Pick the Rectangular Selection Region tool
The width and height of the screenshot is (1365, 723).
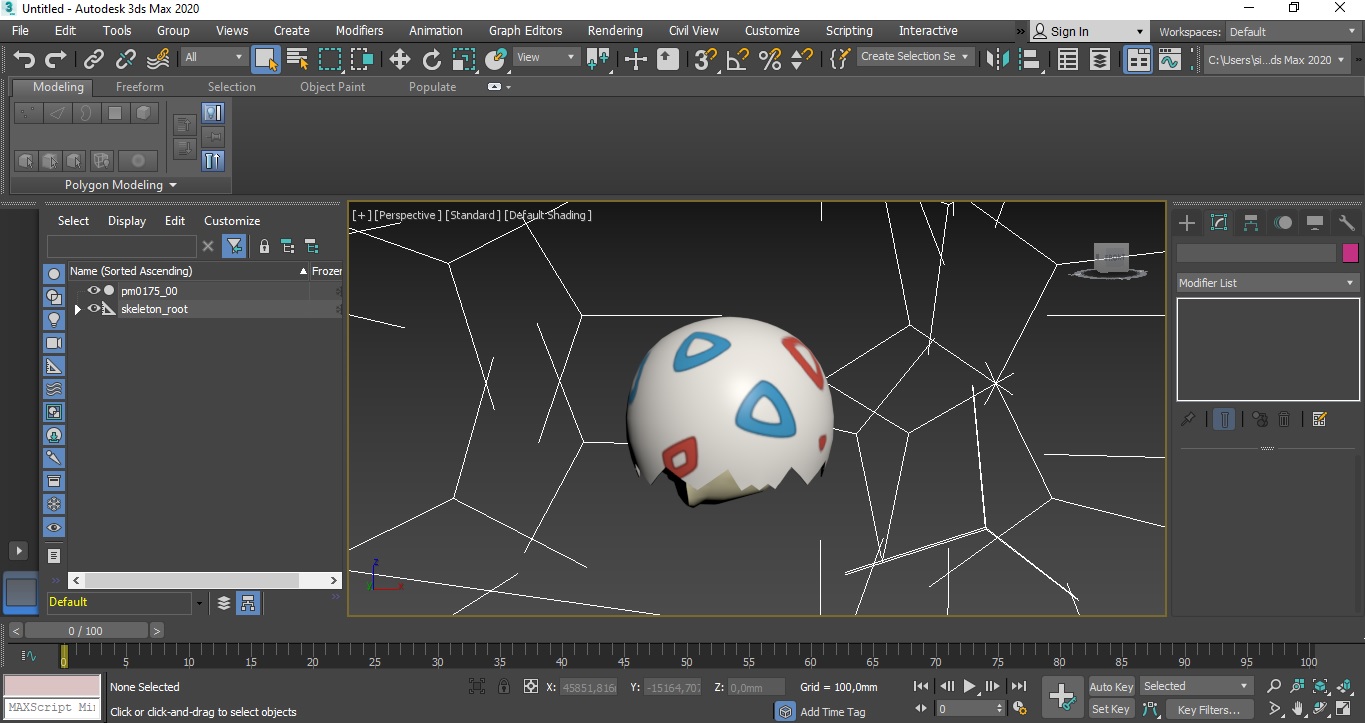(x=330, y=59)
